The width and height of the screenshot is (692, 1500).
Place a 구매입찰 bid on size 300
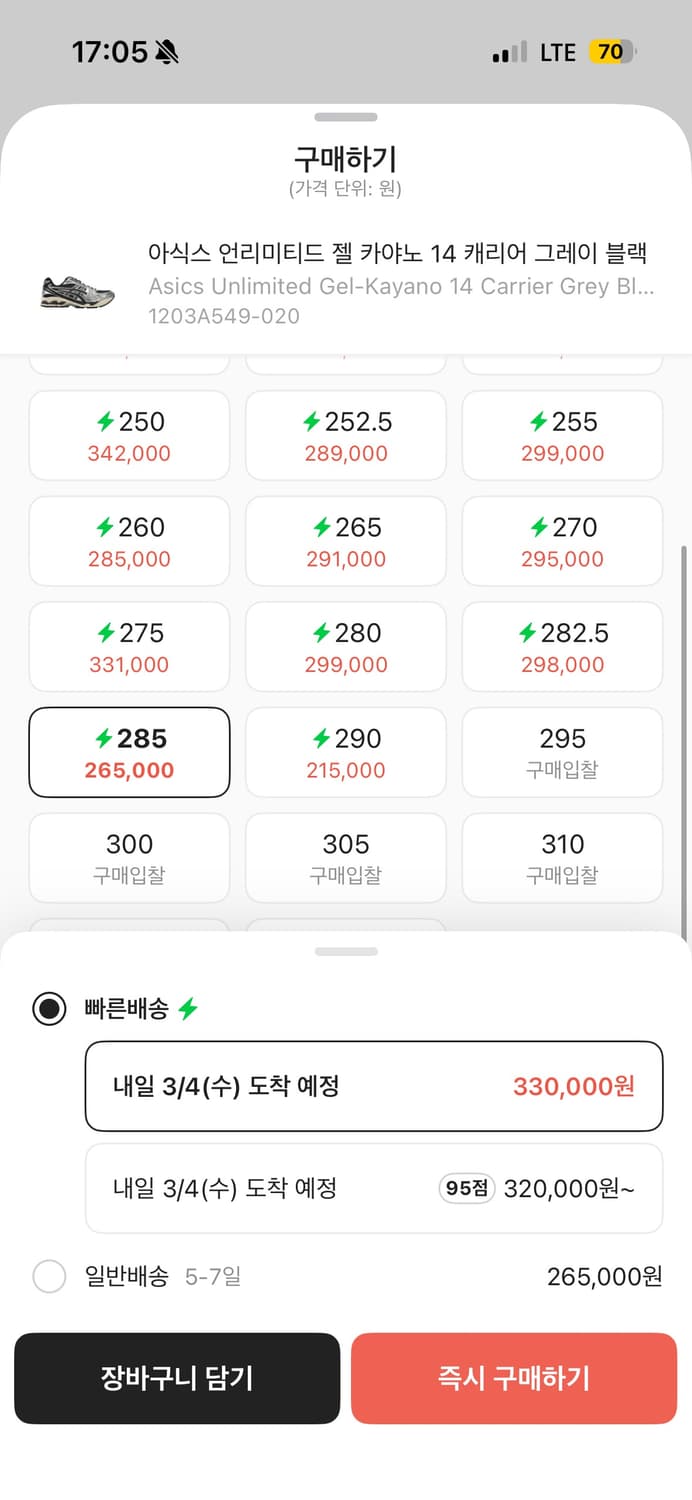pos(129,858)
